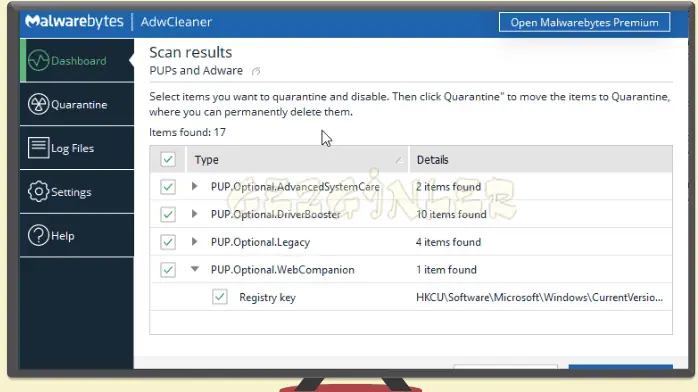The width and height of the screenshot is (698, 392).
Task: Uncheck the PUP.Optional.AdvancedSystemCare checkbox
Action: 168,187
